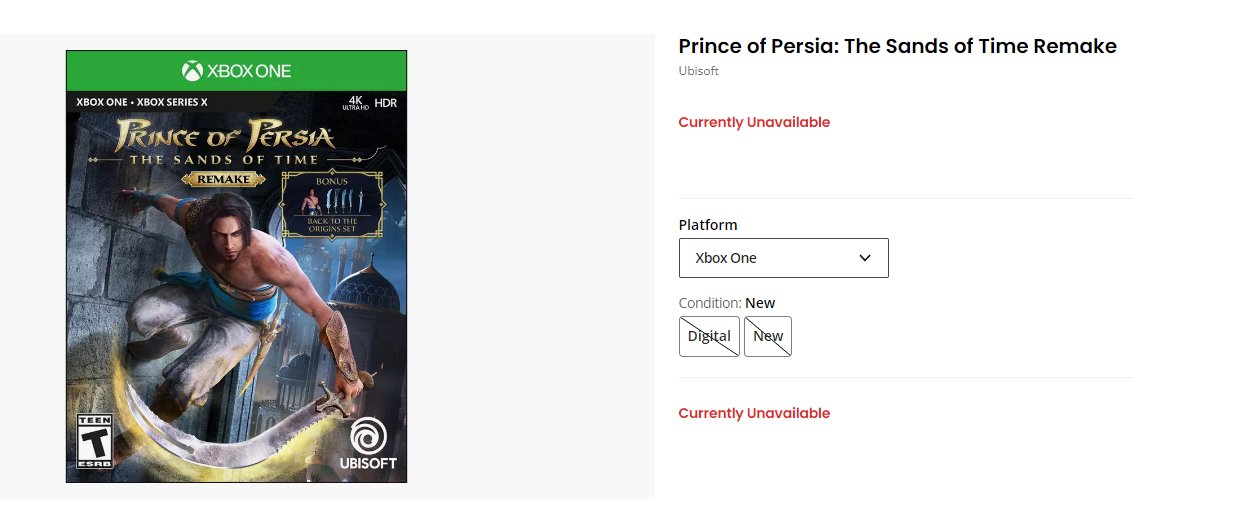Click the Prince of Persia title logo on cover
Screen dimensions: 1258x510
(225, 136)
